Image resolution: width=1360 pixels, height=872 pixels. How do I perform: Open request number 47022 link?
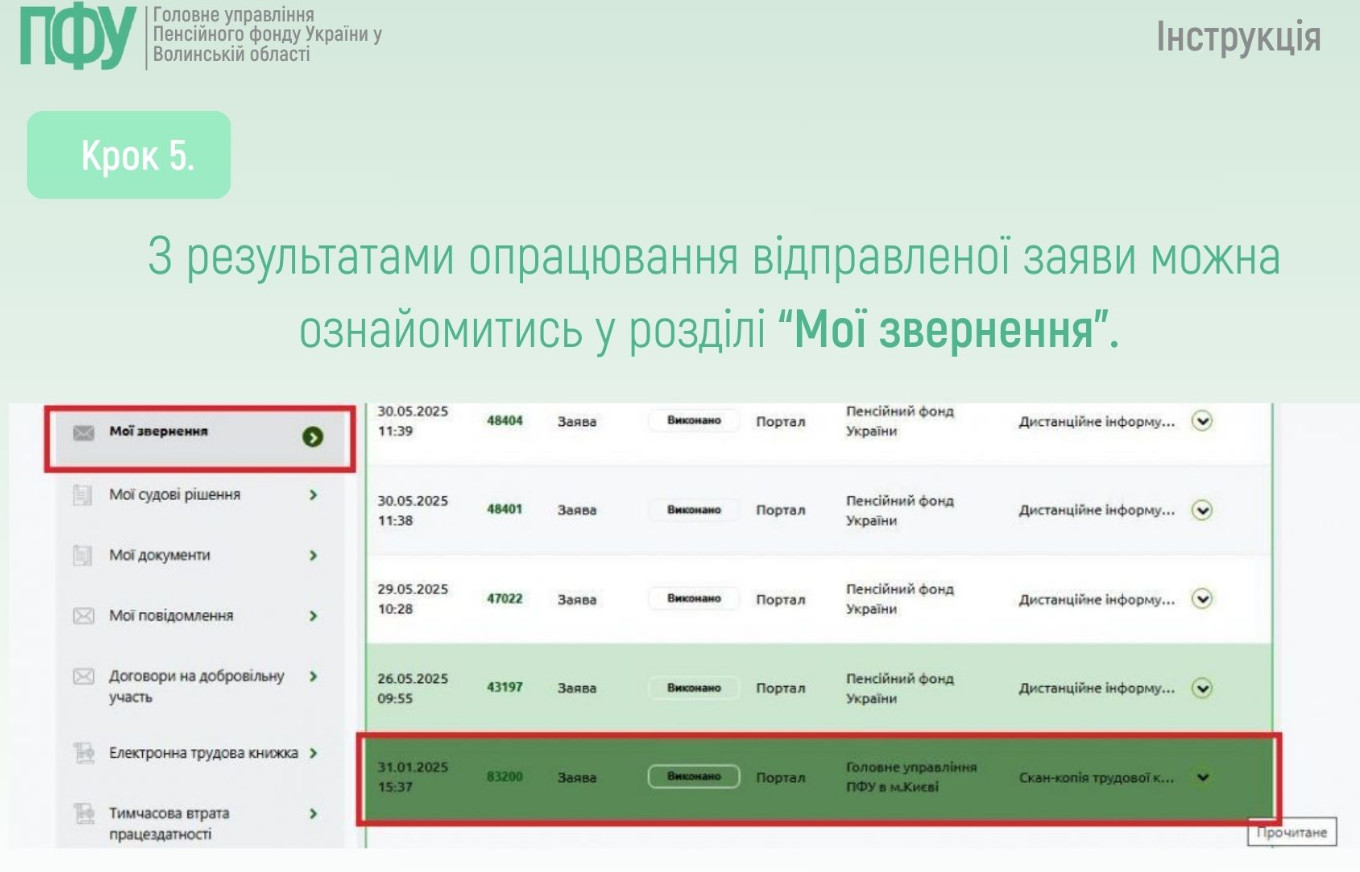click(504, 599)
